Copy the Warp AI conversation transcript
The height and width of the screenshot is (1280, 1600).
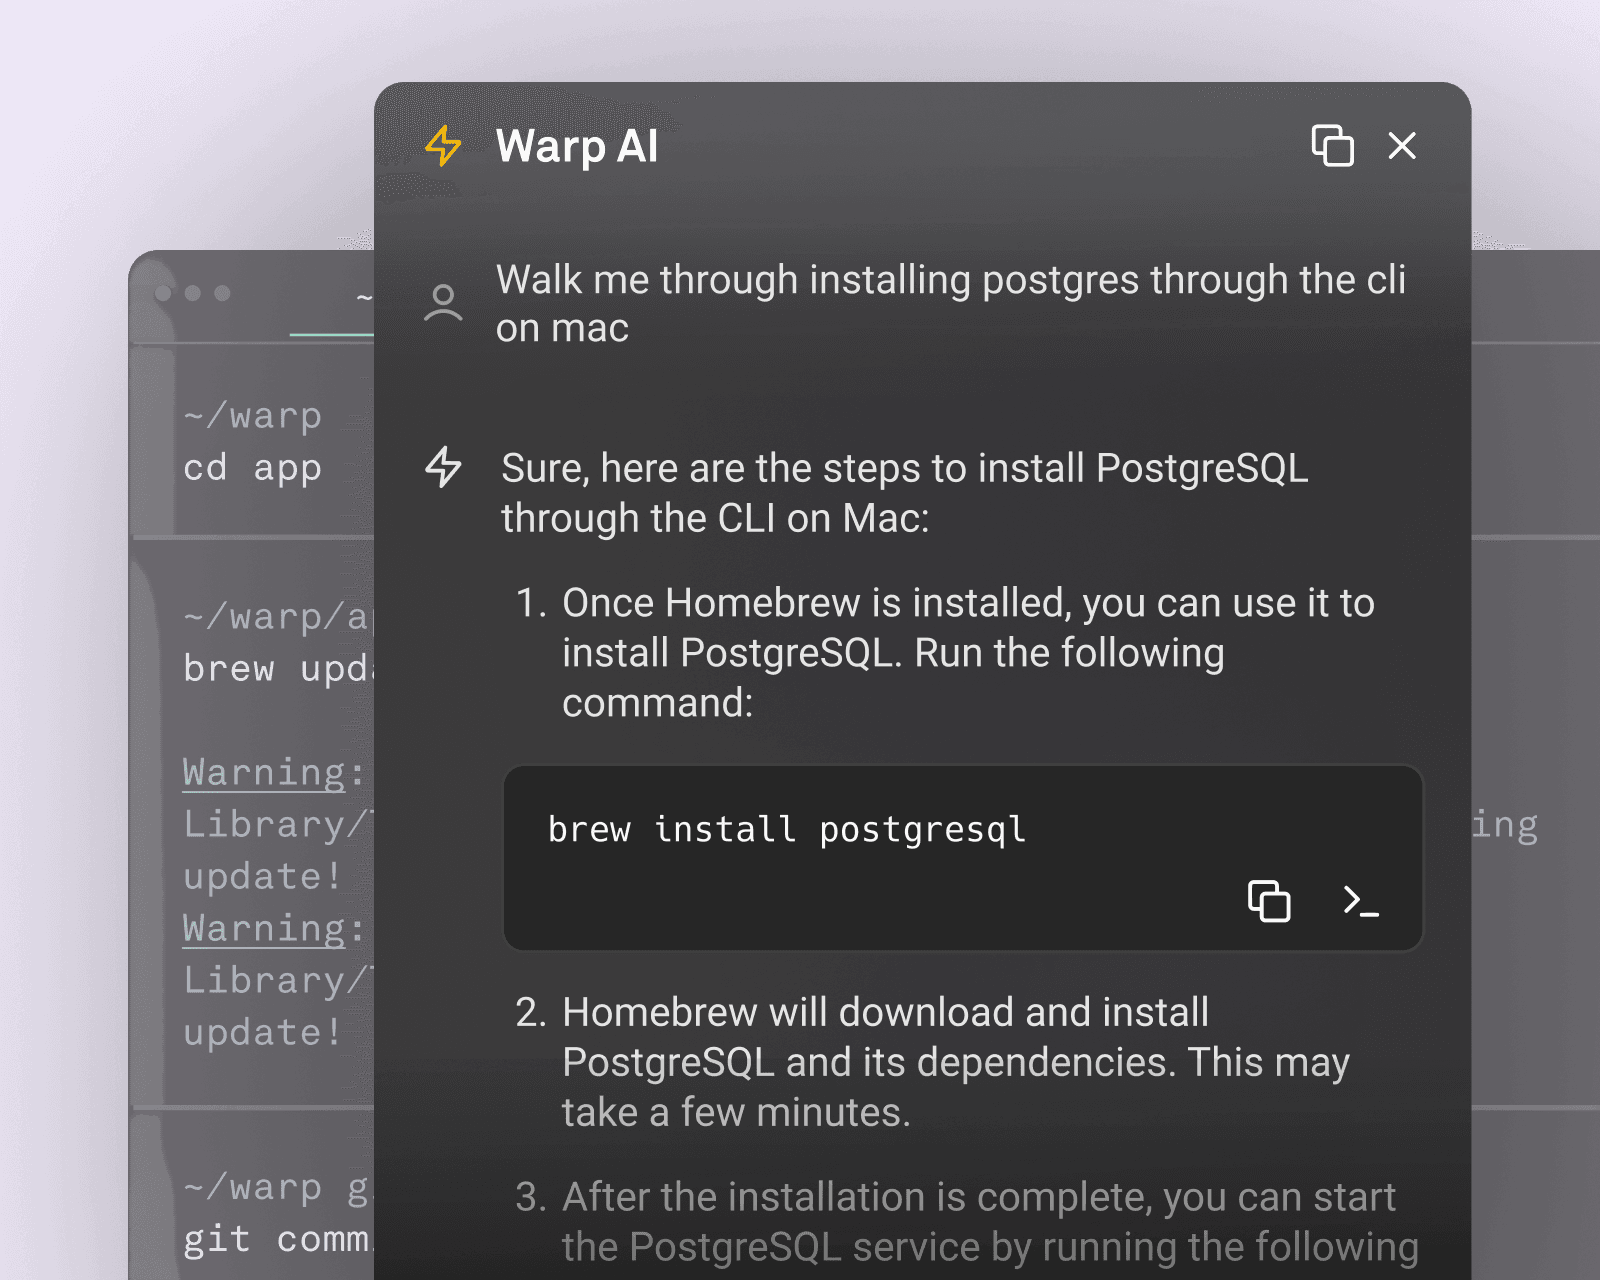coord(1332,146)
